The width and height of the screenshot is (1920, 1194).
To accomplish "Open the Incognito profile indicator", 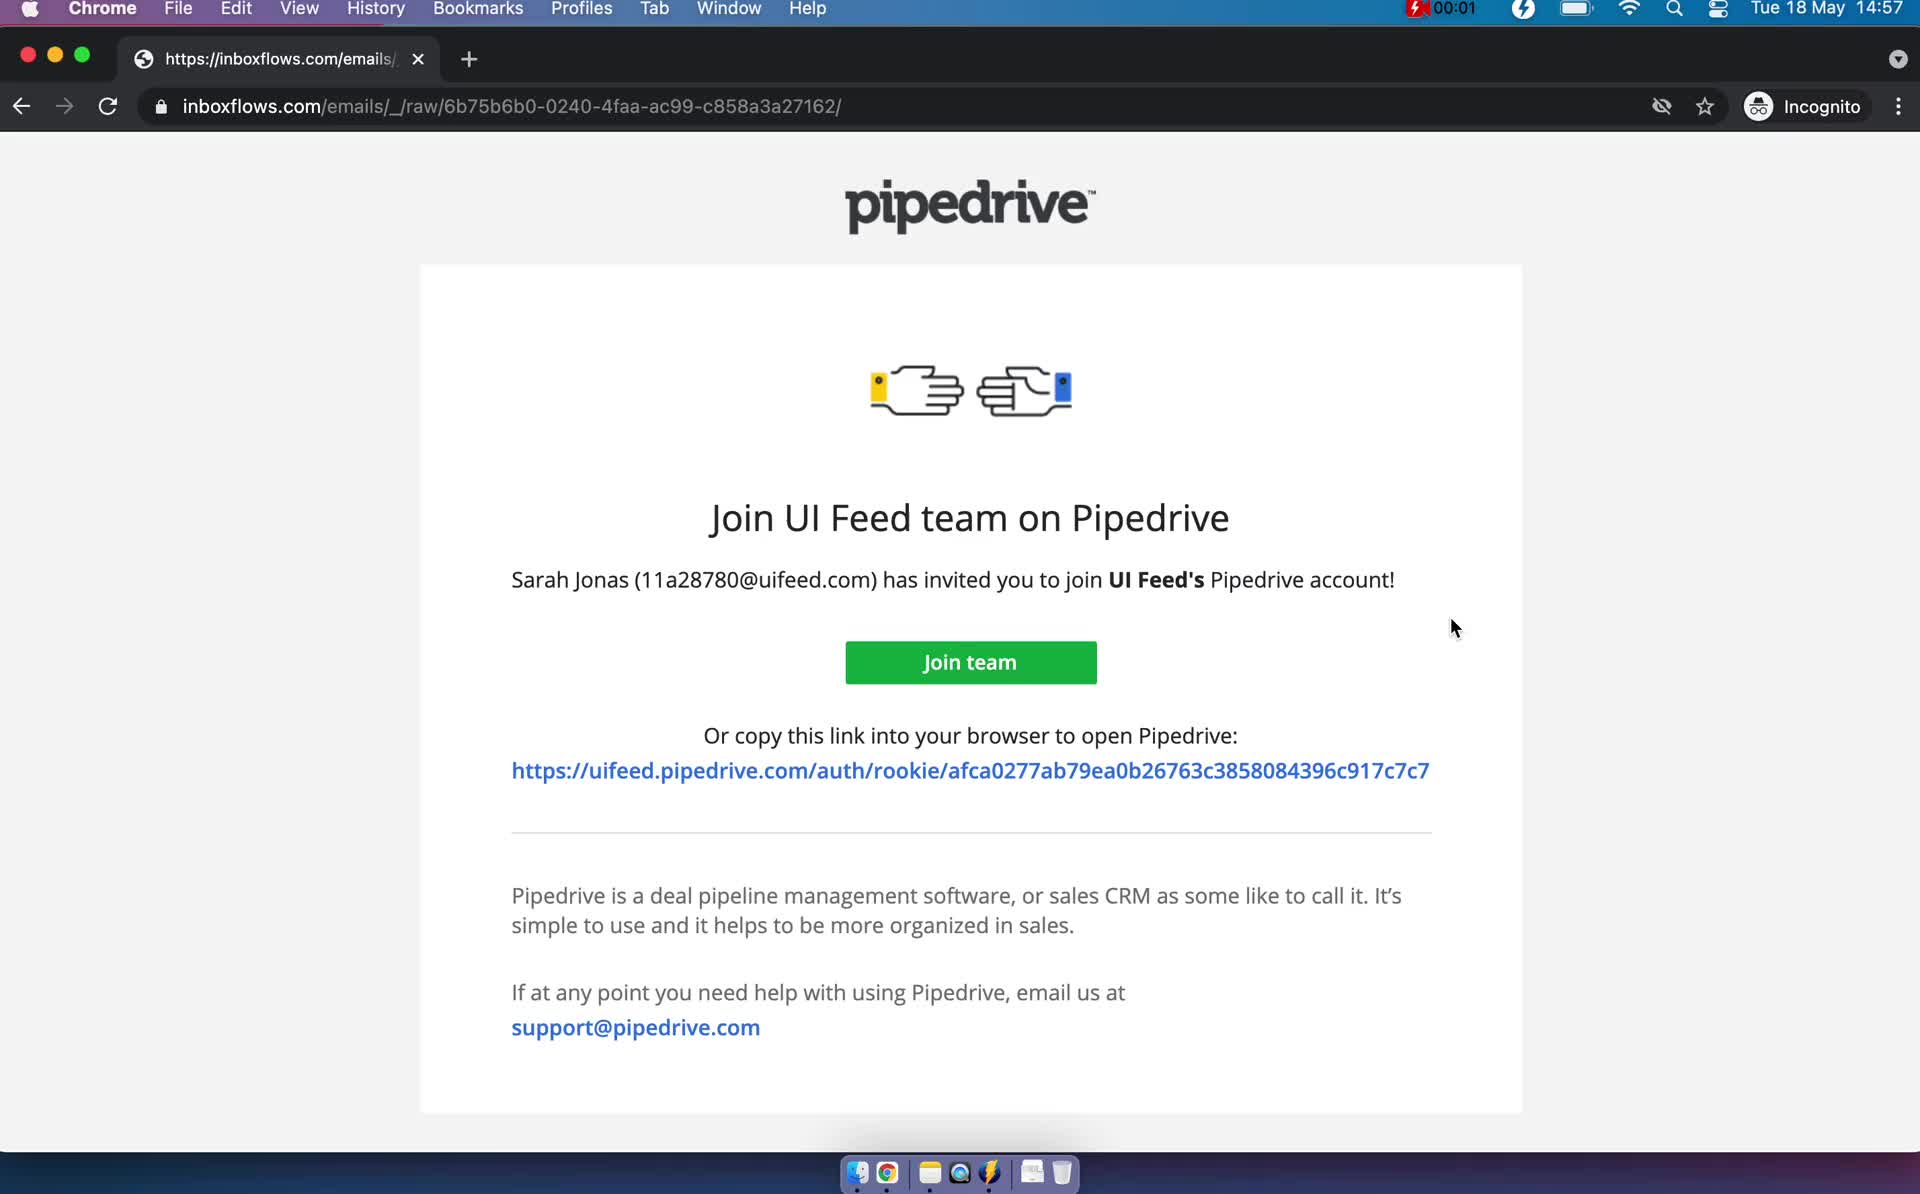I will pos(1803,106).
